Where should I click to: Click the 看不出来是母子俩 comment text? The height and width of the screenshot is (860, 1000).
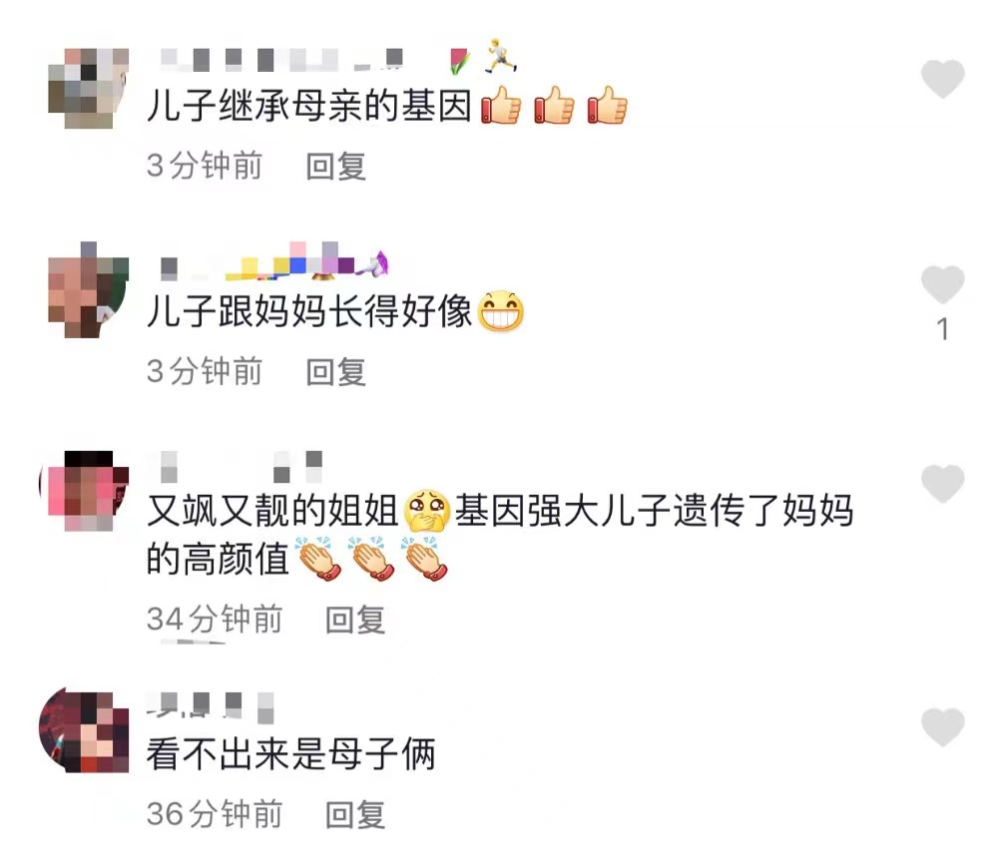pos(291,753)
